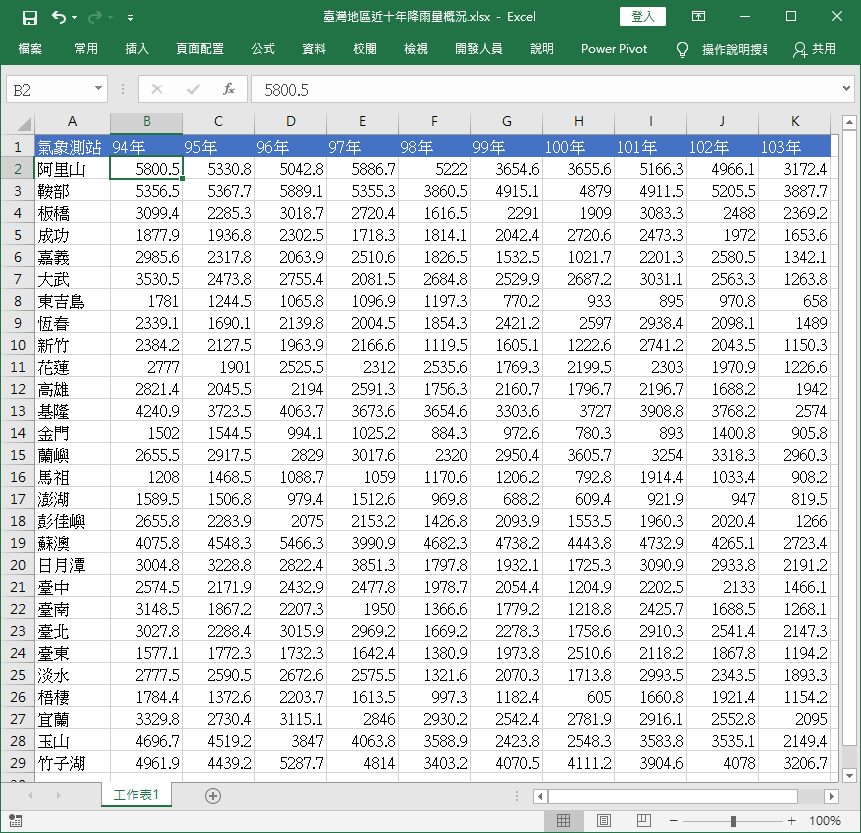
Task: Click the Cancel X icon in formula bar
Action: click(157, 89)
